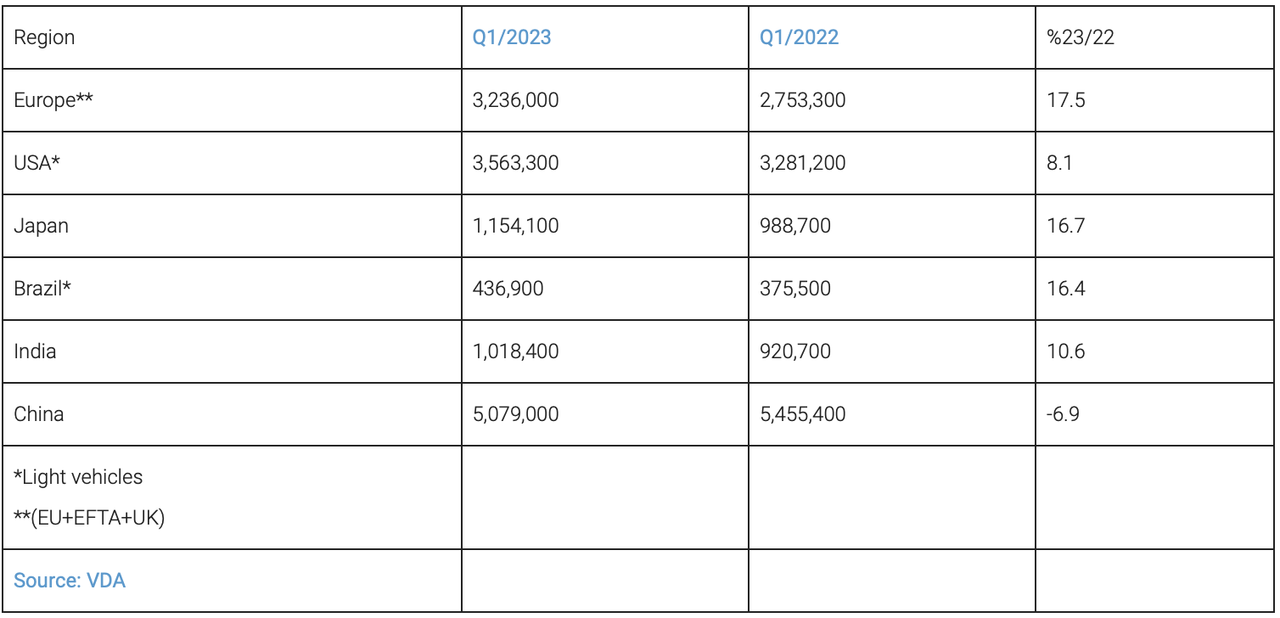Select the Japan row label
This screenshot has width=1280, height=618.
(41, 225)
